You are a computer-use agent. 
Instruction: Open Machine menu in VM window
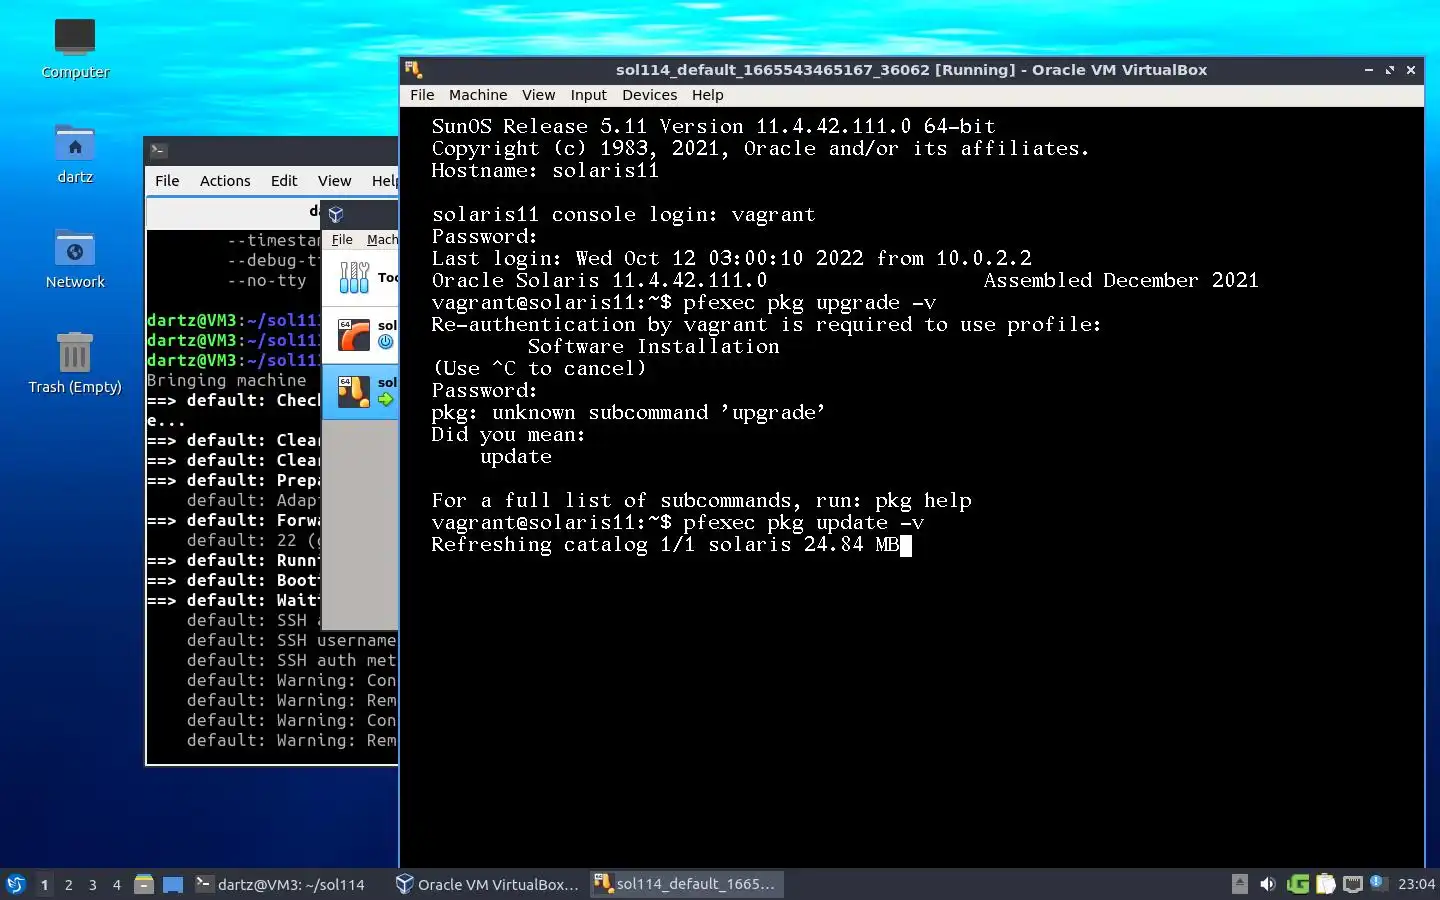point(478,95)
